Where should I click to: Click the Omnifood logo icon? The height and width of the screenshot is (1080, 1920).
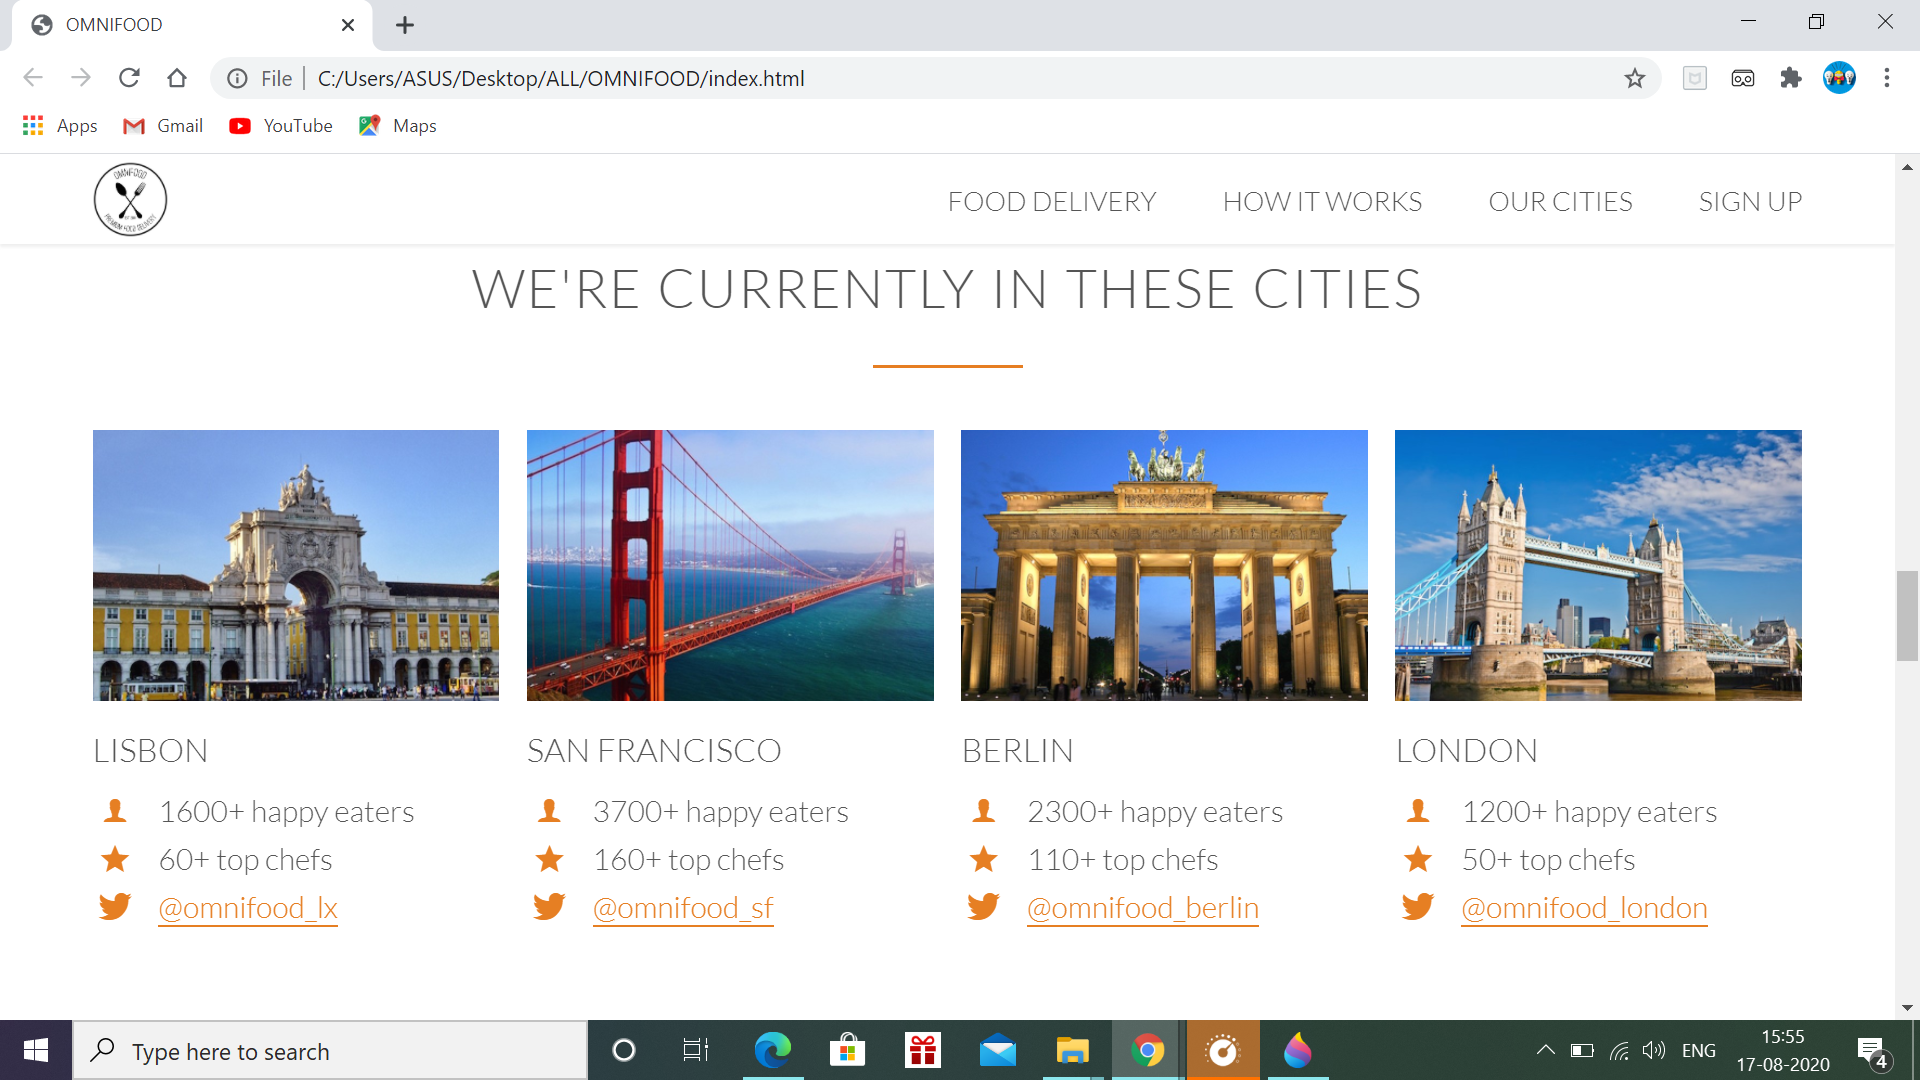[x=130, y=200]
